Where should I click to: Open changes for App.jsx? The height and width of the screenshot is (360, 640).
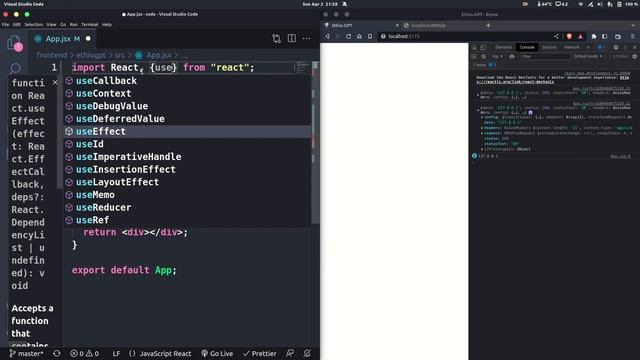click(x=276, y=39)
